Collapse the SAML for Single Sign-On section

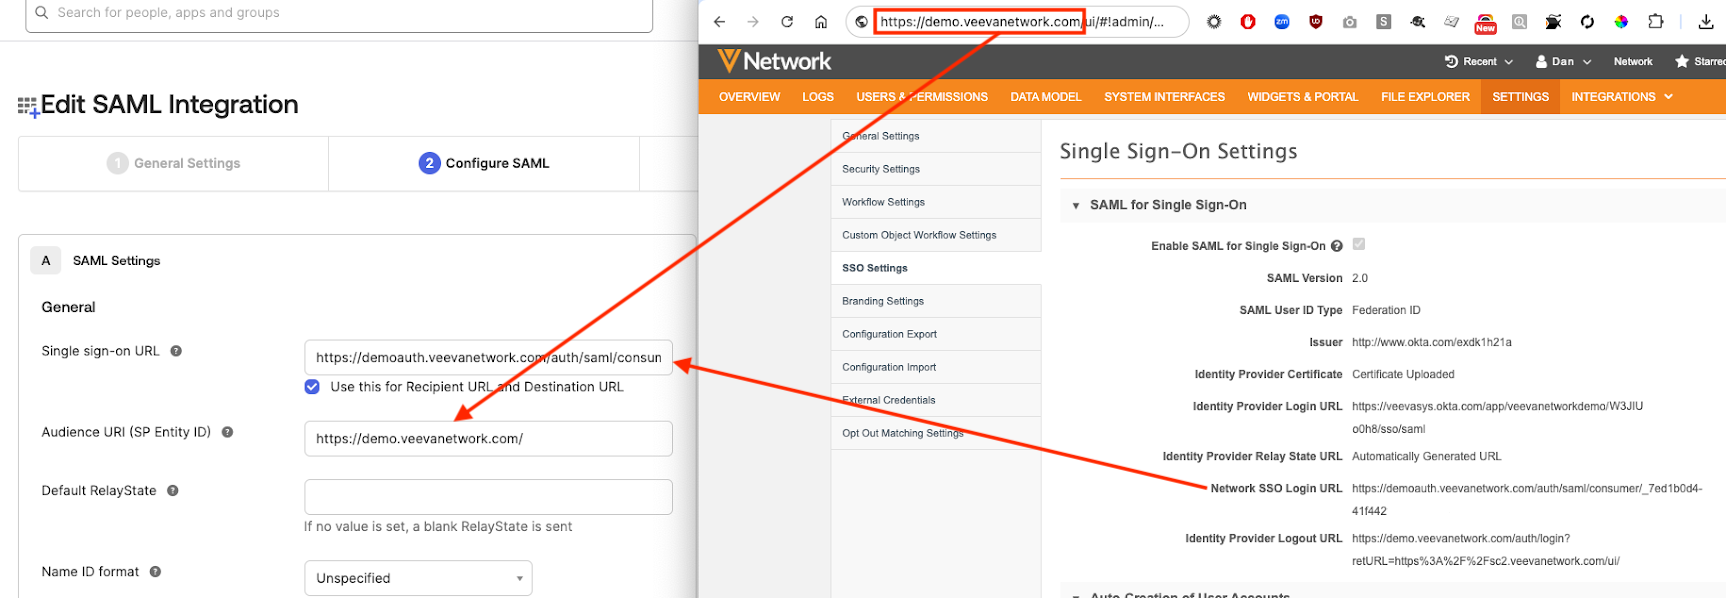(1076, 206)
